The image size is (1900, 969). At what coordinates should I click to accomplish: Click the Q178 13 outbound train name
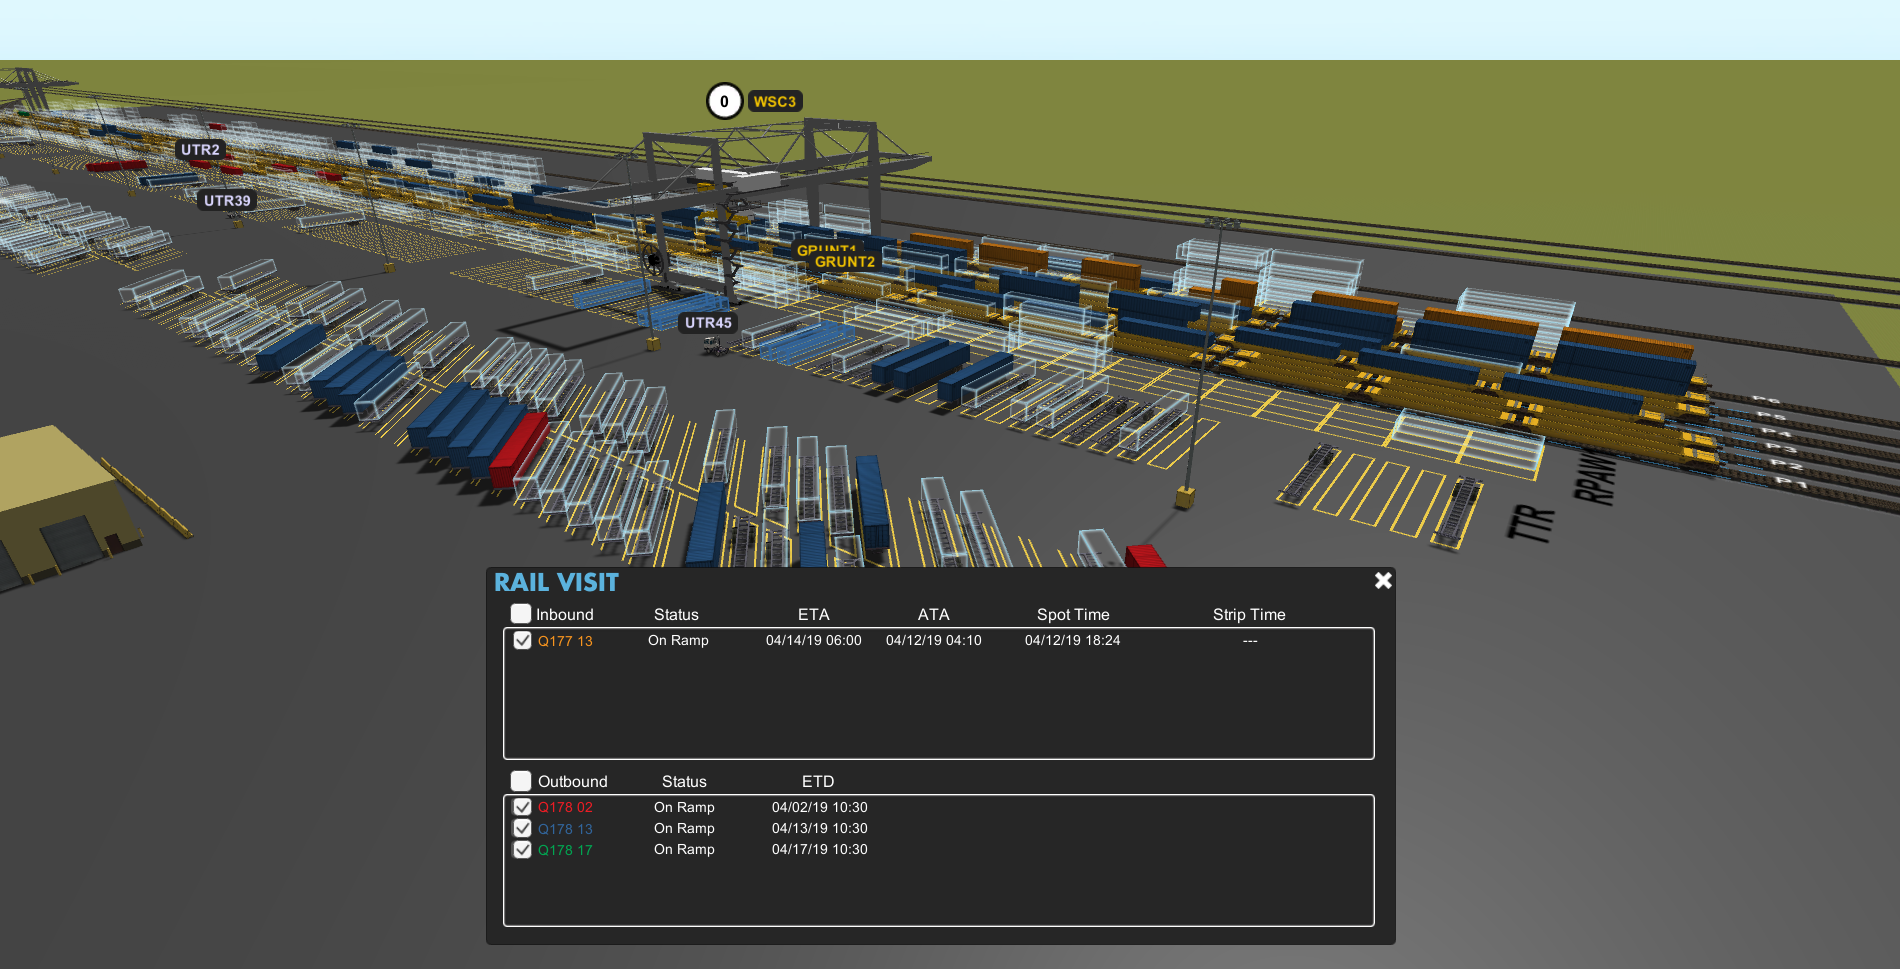coord(565,829)
